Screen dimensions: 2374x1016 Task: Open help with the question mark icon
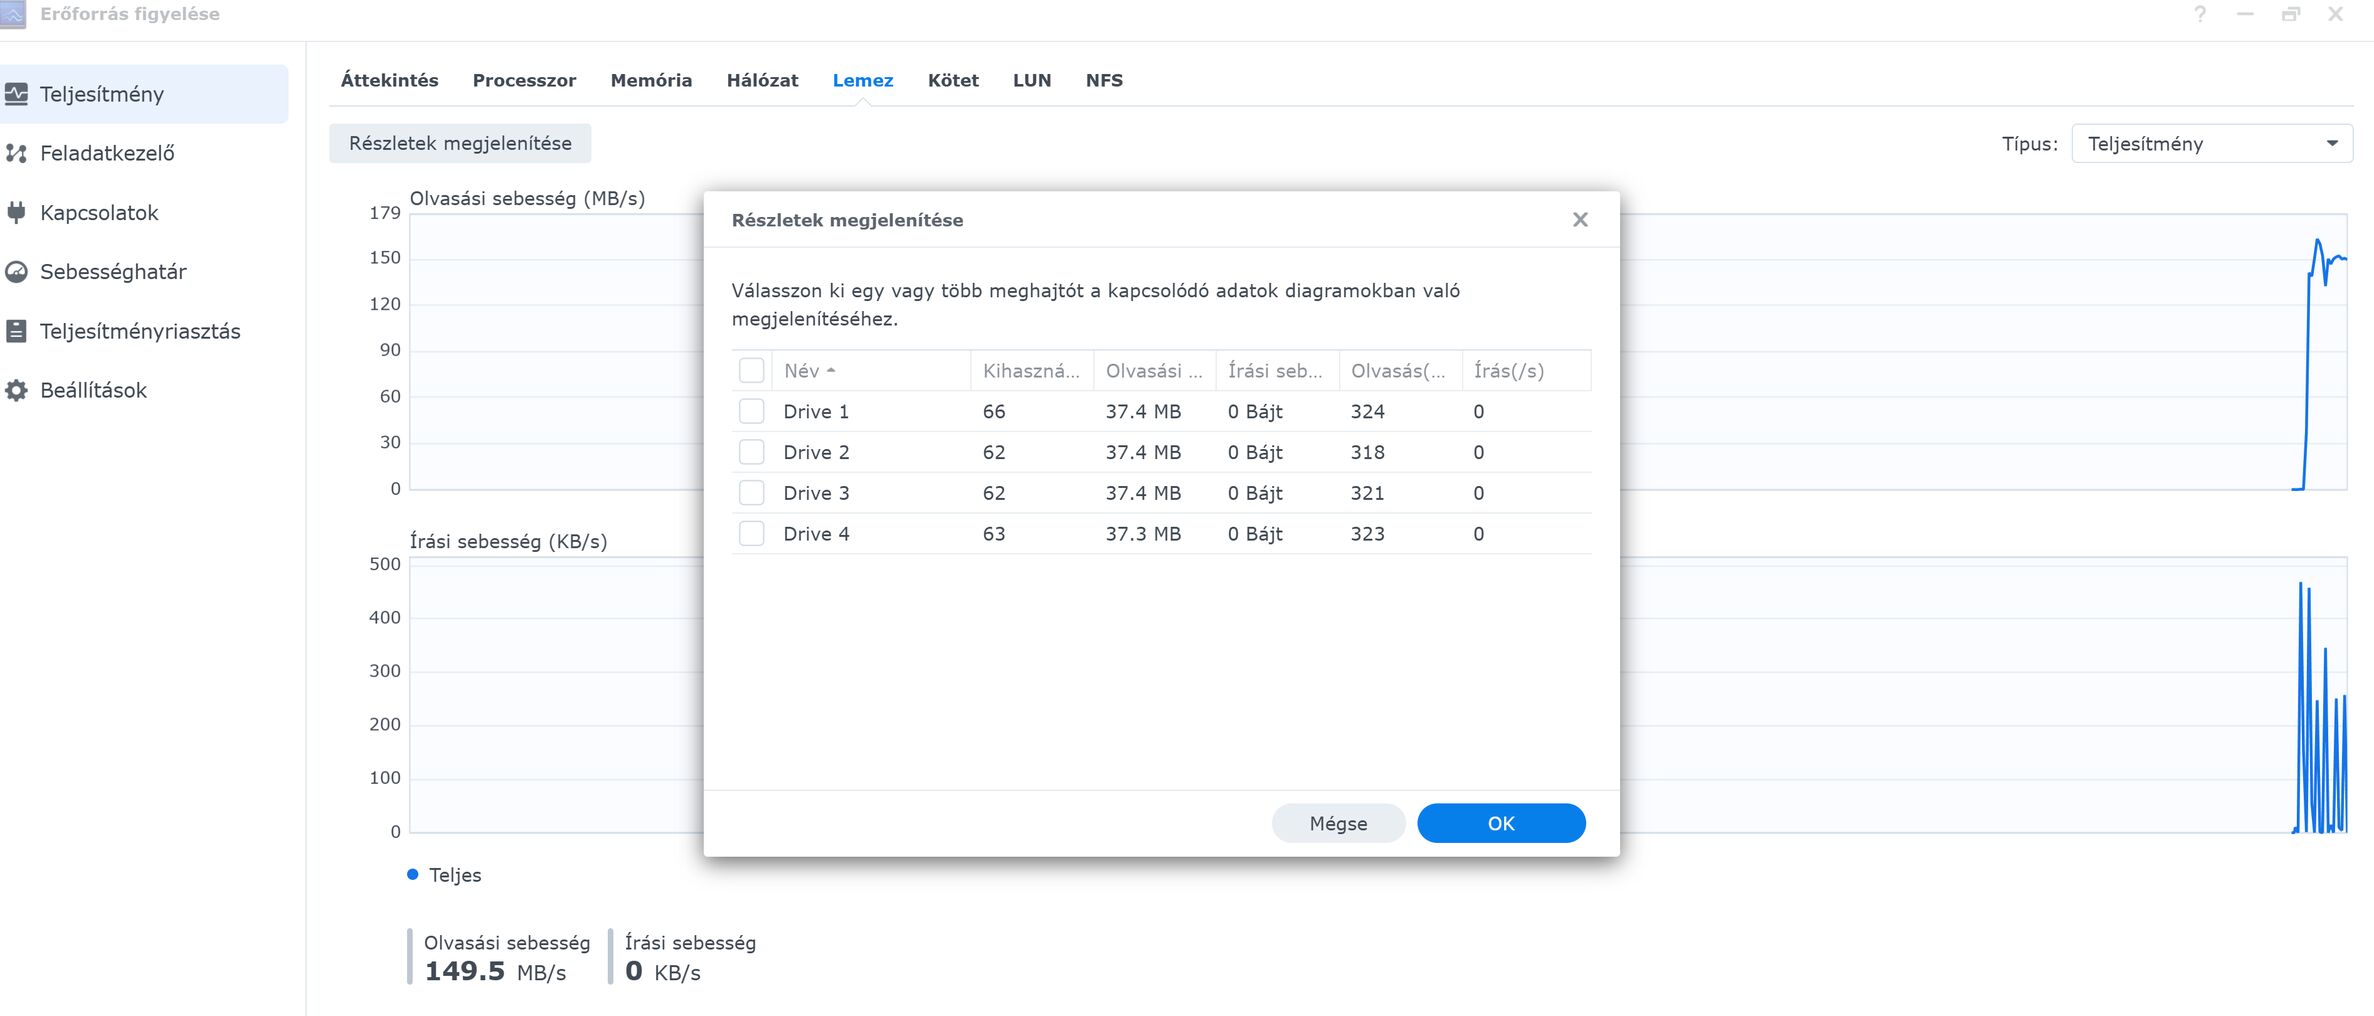point(2200,14)
